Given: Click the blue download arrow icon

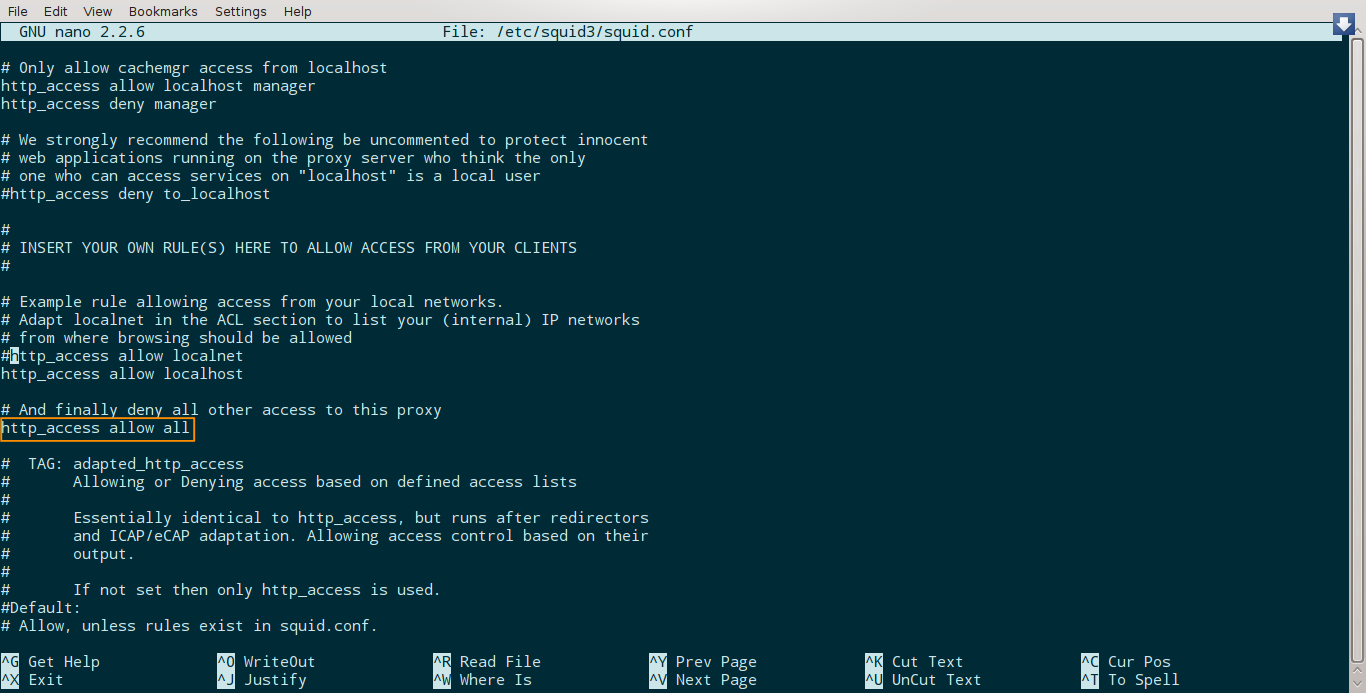Looking at the screenshot, I should [1344, 25].
